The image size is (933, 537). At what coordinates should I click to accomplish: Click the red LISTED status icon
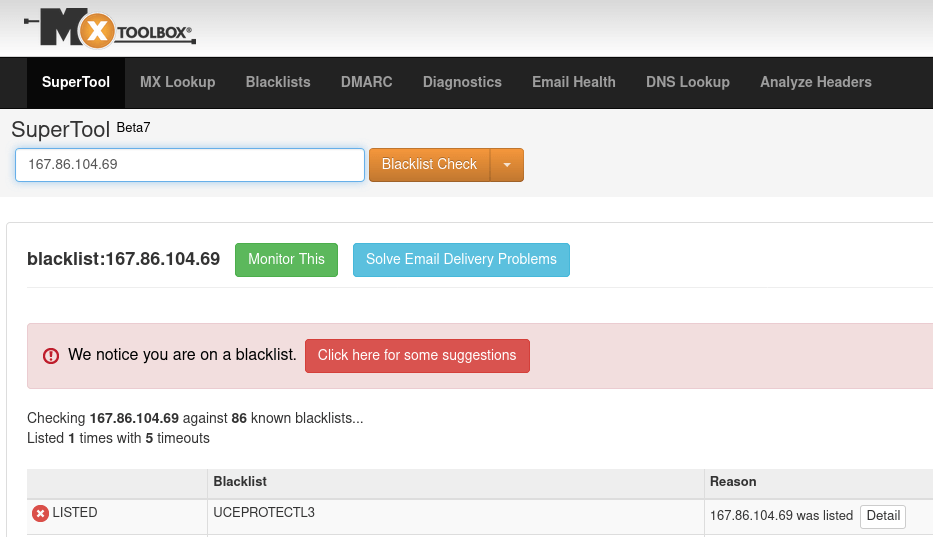pos(40,514)
